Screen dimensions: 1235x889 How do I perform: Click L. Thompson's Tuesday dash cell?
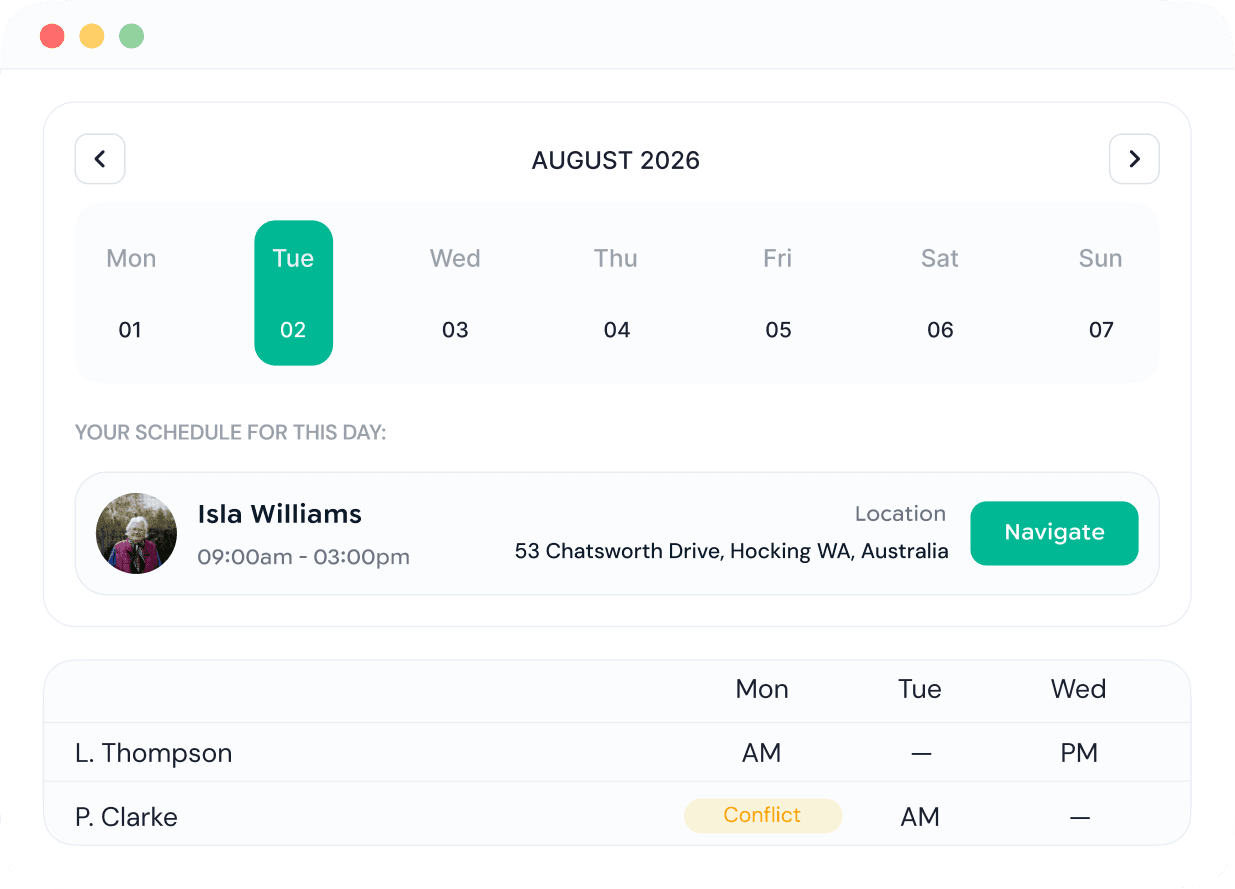tap(921, 754)
